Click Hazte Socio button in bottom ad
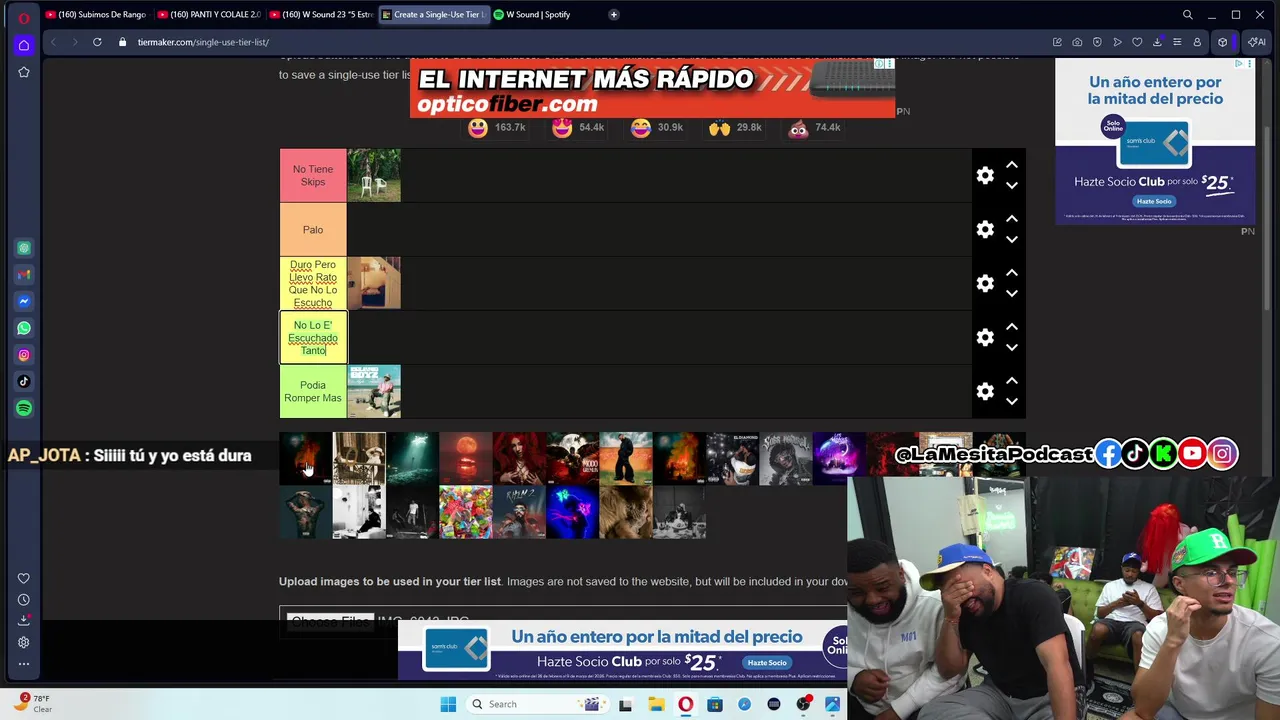This screenshot has width=1280, height=720. click(767, 663)
